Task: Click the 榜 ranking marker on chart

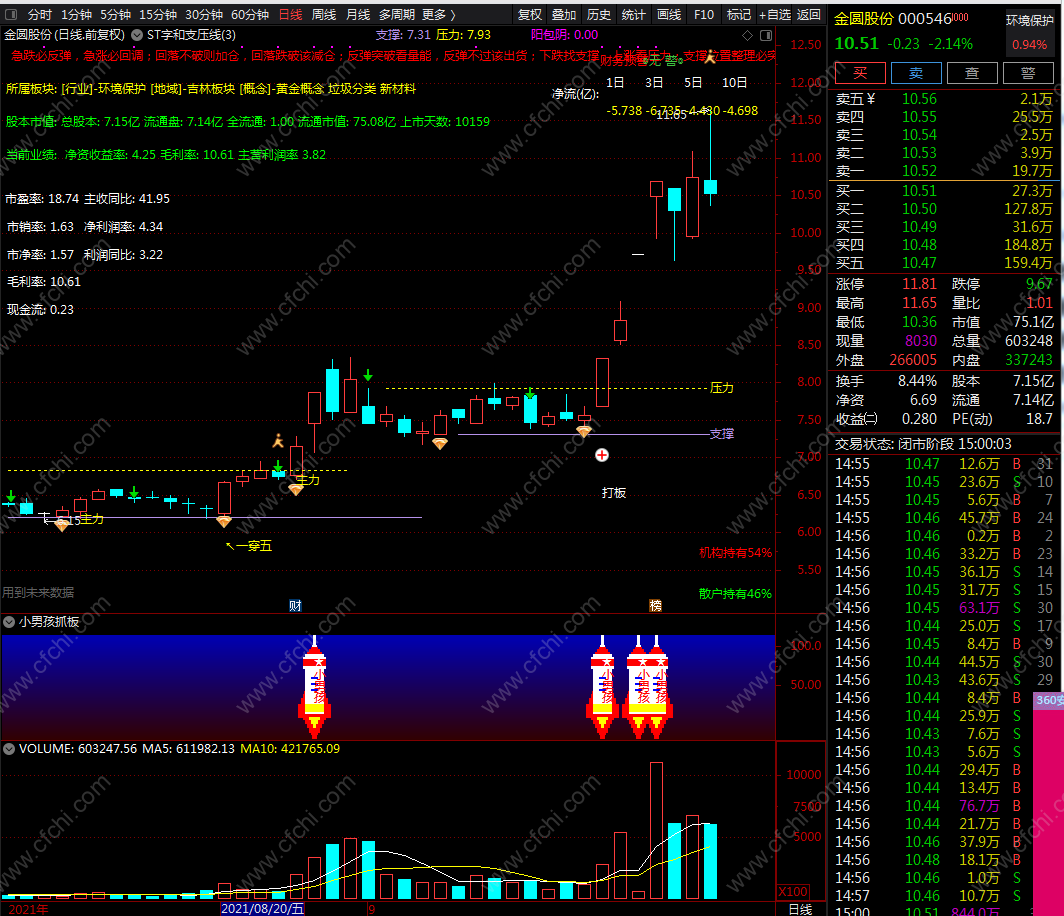Action: click(656, 605)
